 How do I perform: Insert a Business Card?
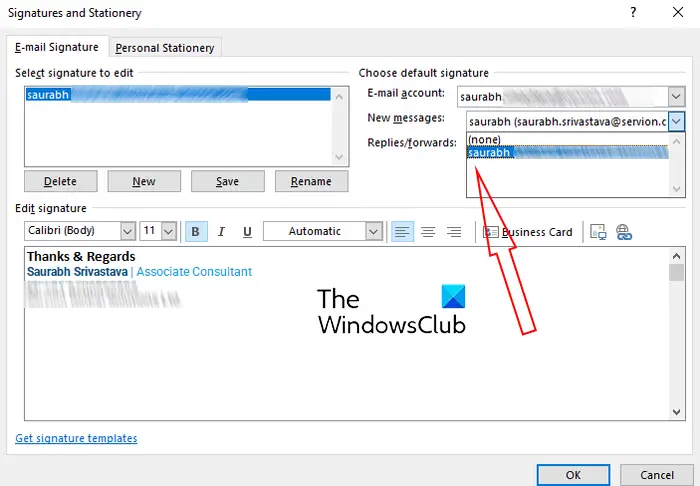coord(528,232)
